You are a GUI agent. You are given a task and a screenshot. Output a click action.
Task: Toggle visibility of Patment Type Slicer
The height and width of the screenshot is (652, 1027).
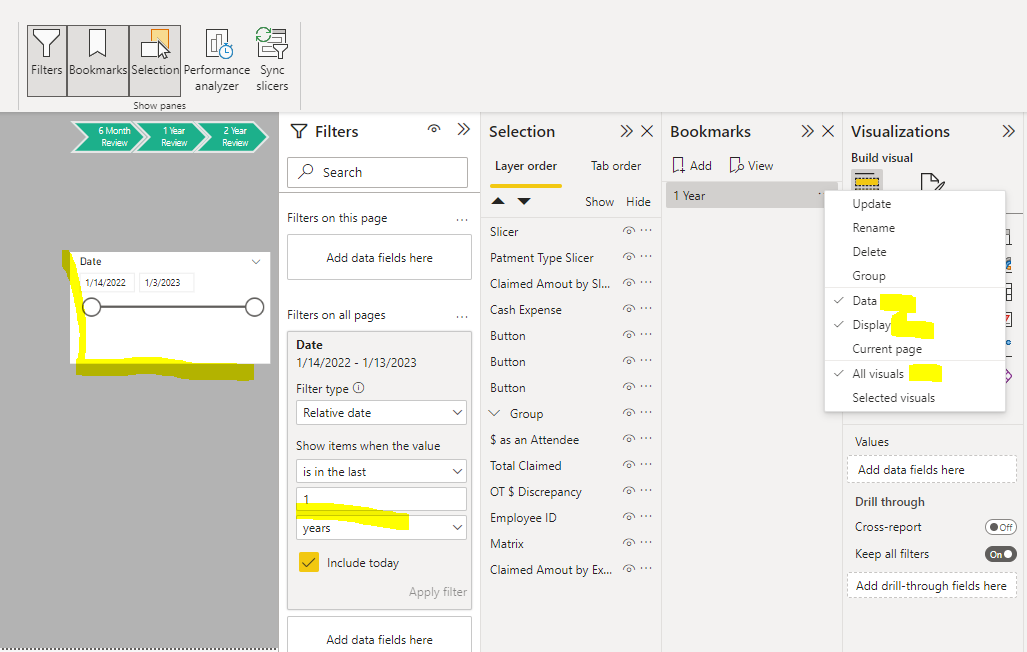click(629, 257)
